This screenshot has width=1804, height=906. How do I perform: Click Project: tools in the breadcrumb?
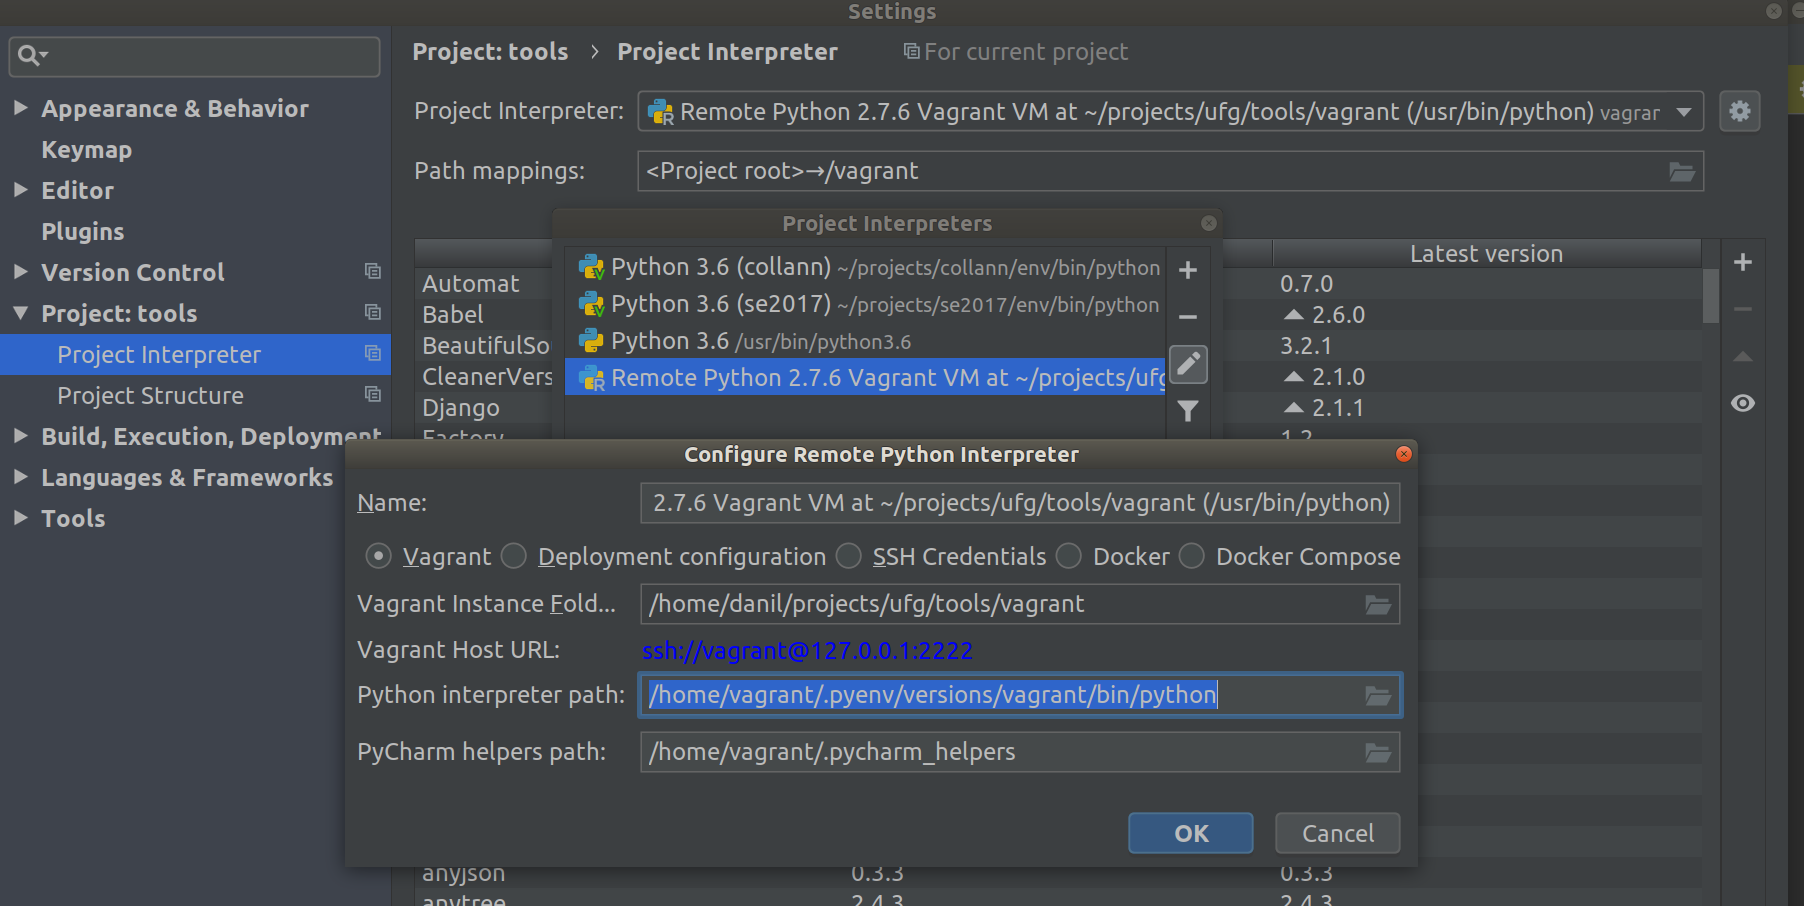point(490,52)
